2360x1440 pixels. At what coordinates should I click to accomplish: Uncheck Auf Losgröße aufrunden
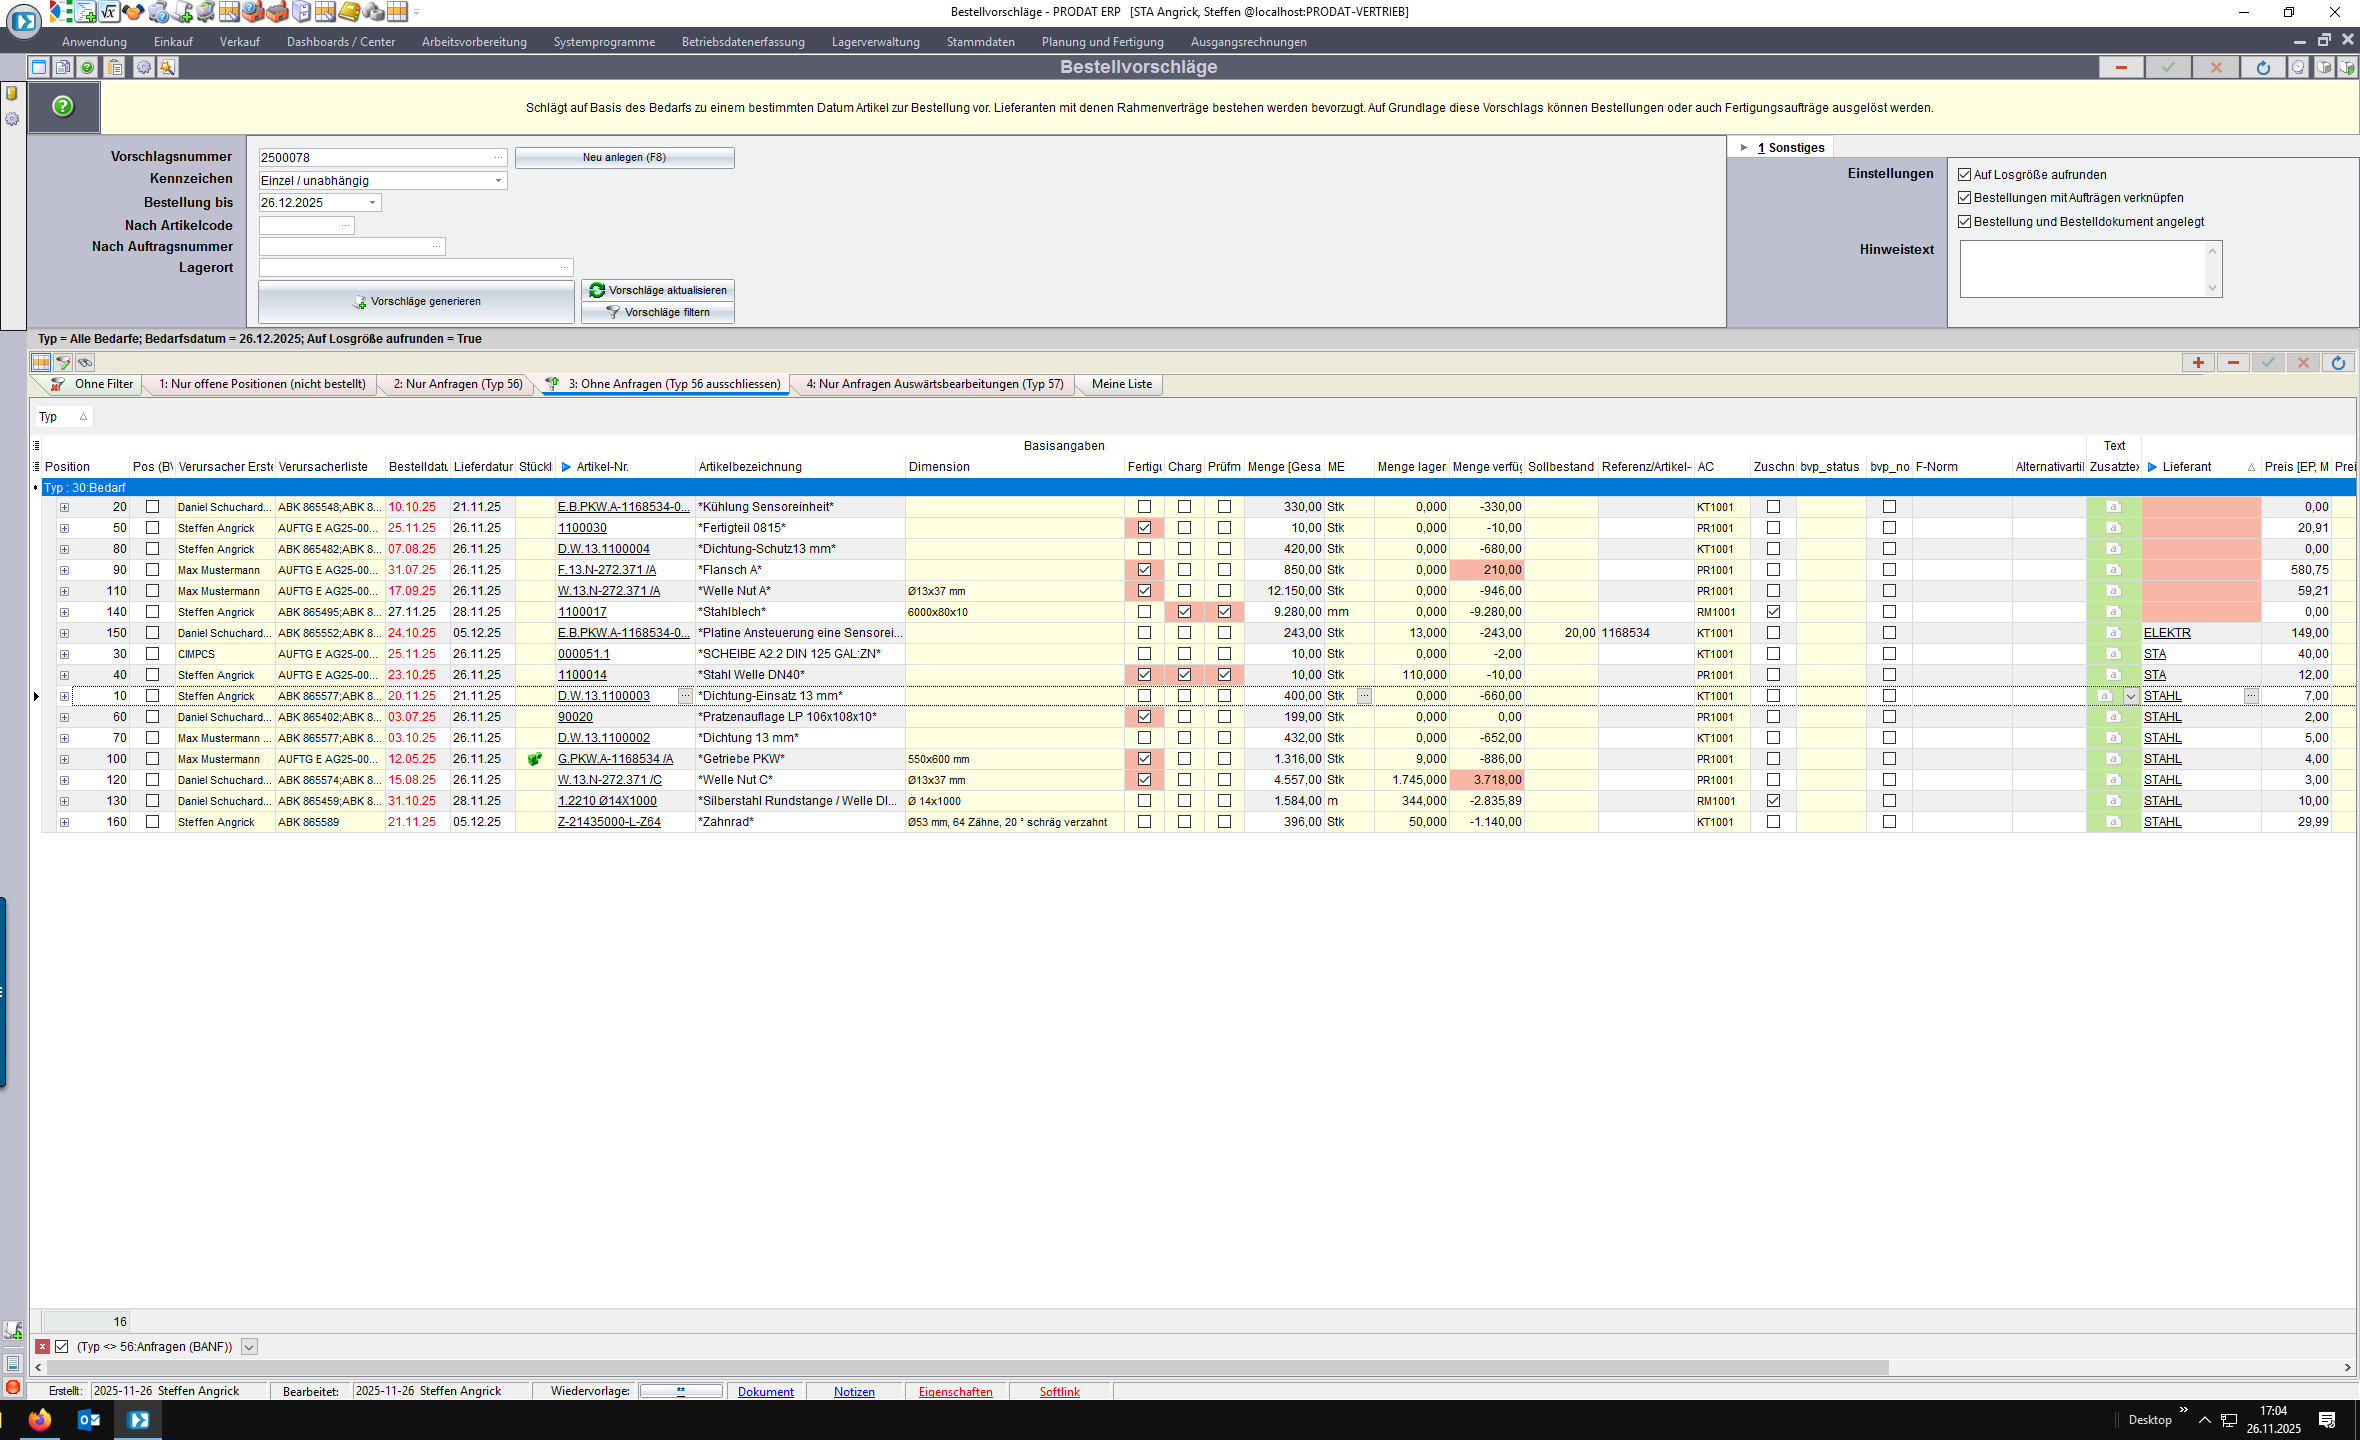[1964, 175]
